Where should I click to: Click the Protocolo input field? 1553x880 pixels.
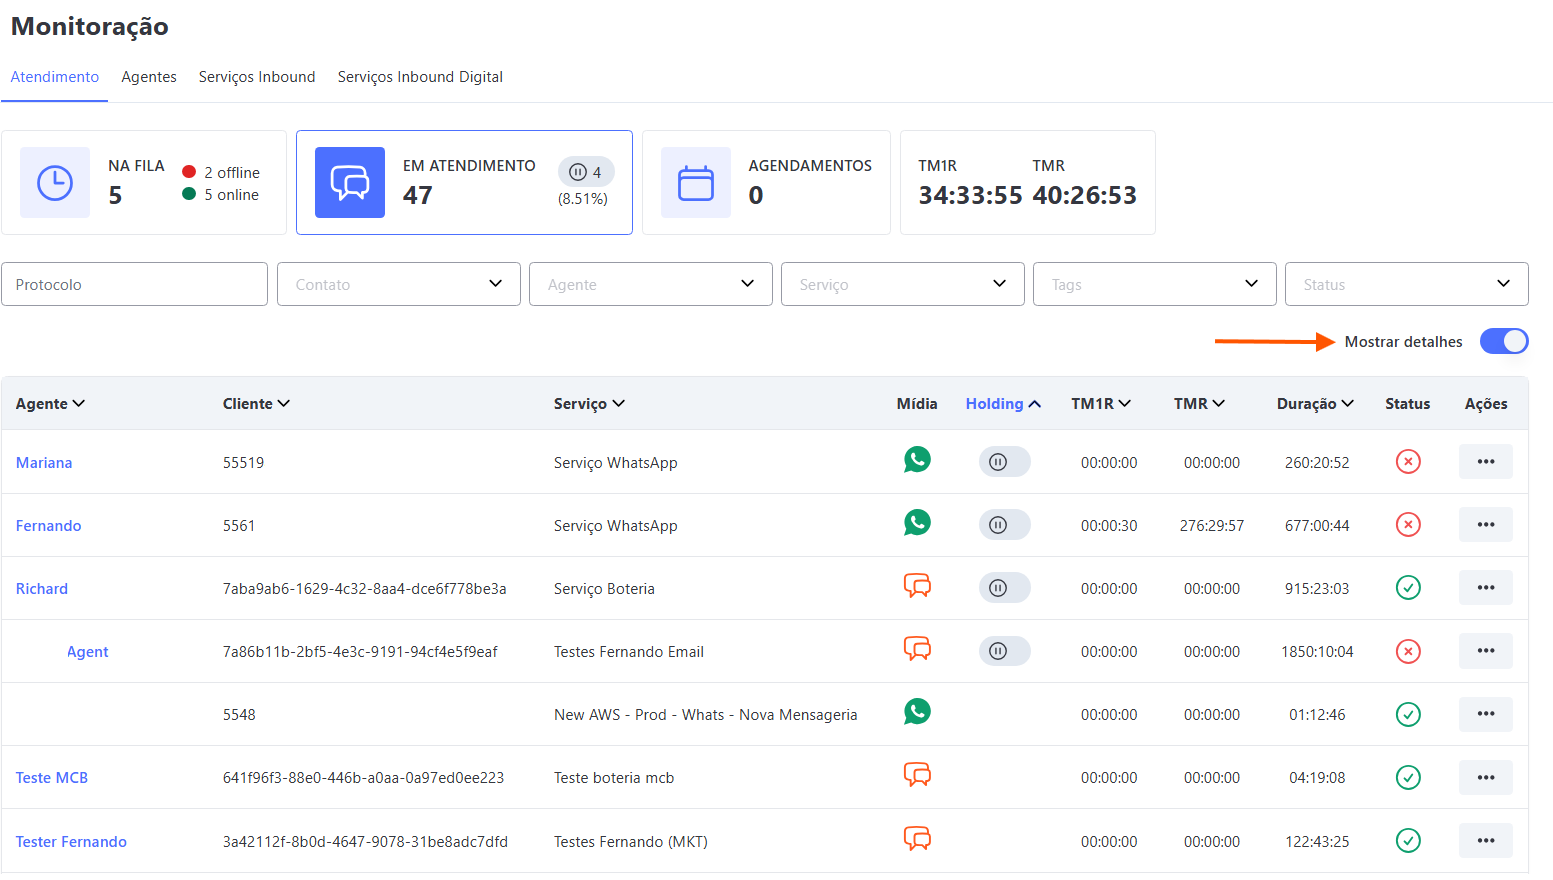coord(134,284)
